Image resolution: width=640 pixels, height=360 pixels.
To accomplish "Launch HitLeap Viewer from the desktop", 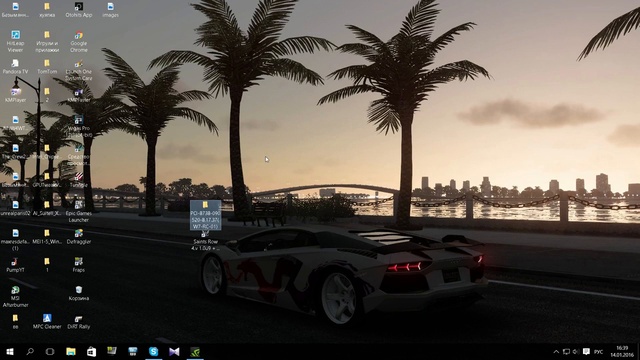I will [x=15, y=41].
